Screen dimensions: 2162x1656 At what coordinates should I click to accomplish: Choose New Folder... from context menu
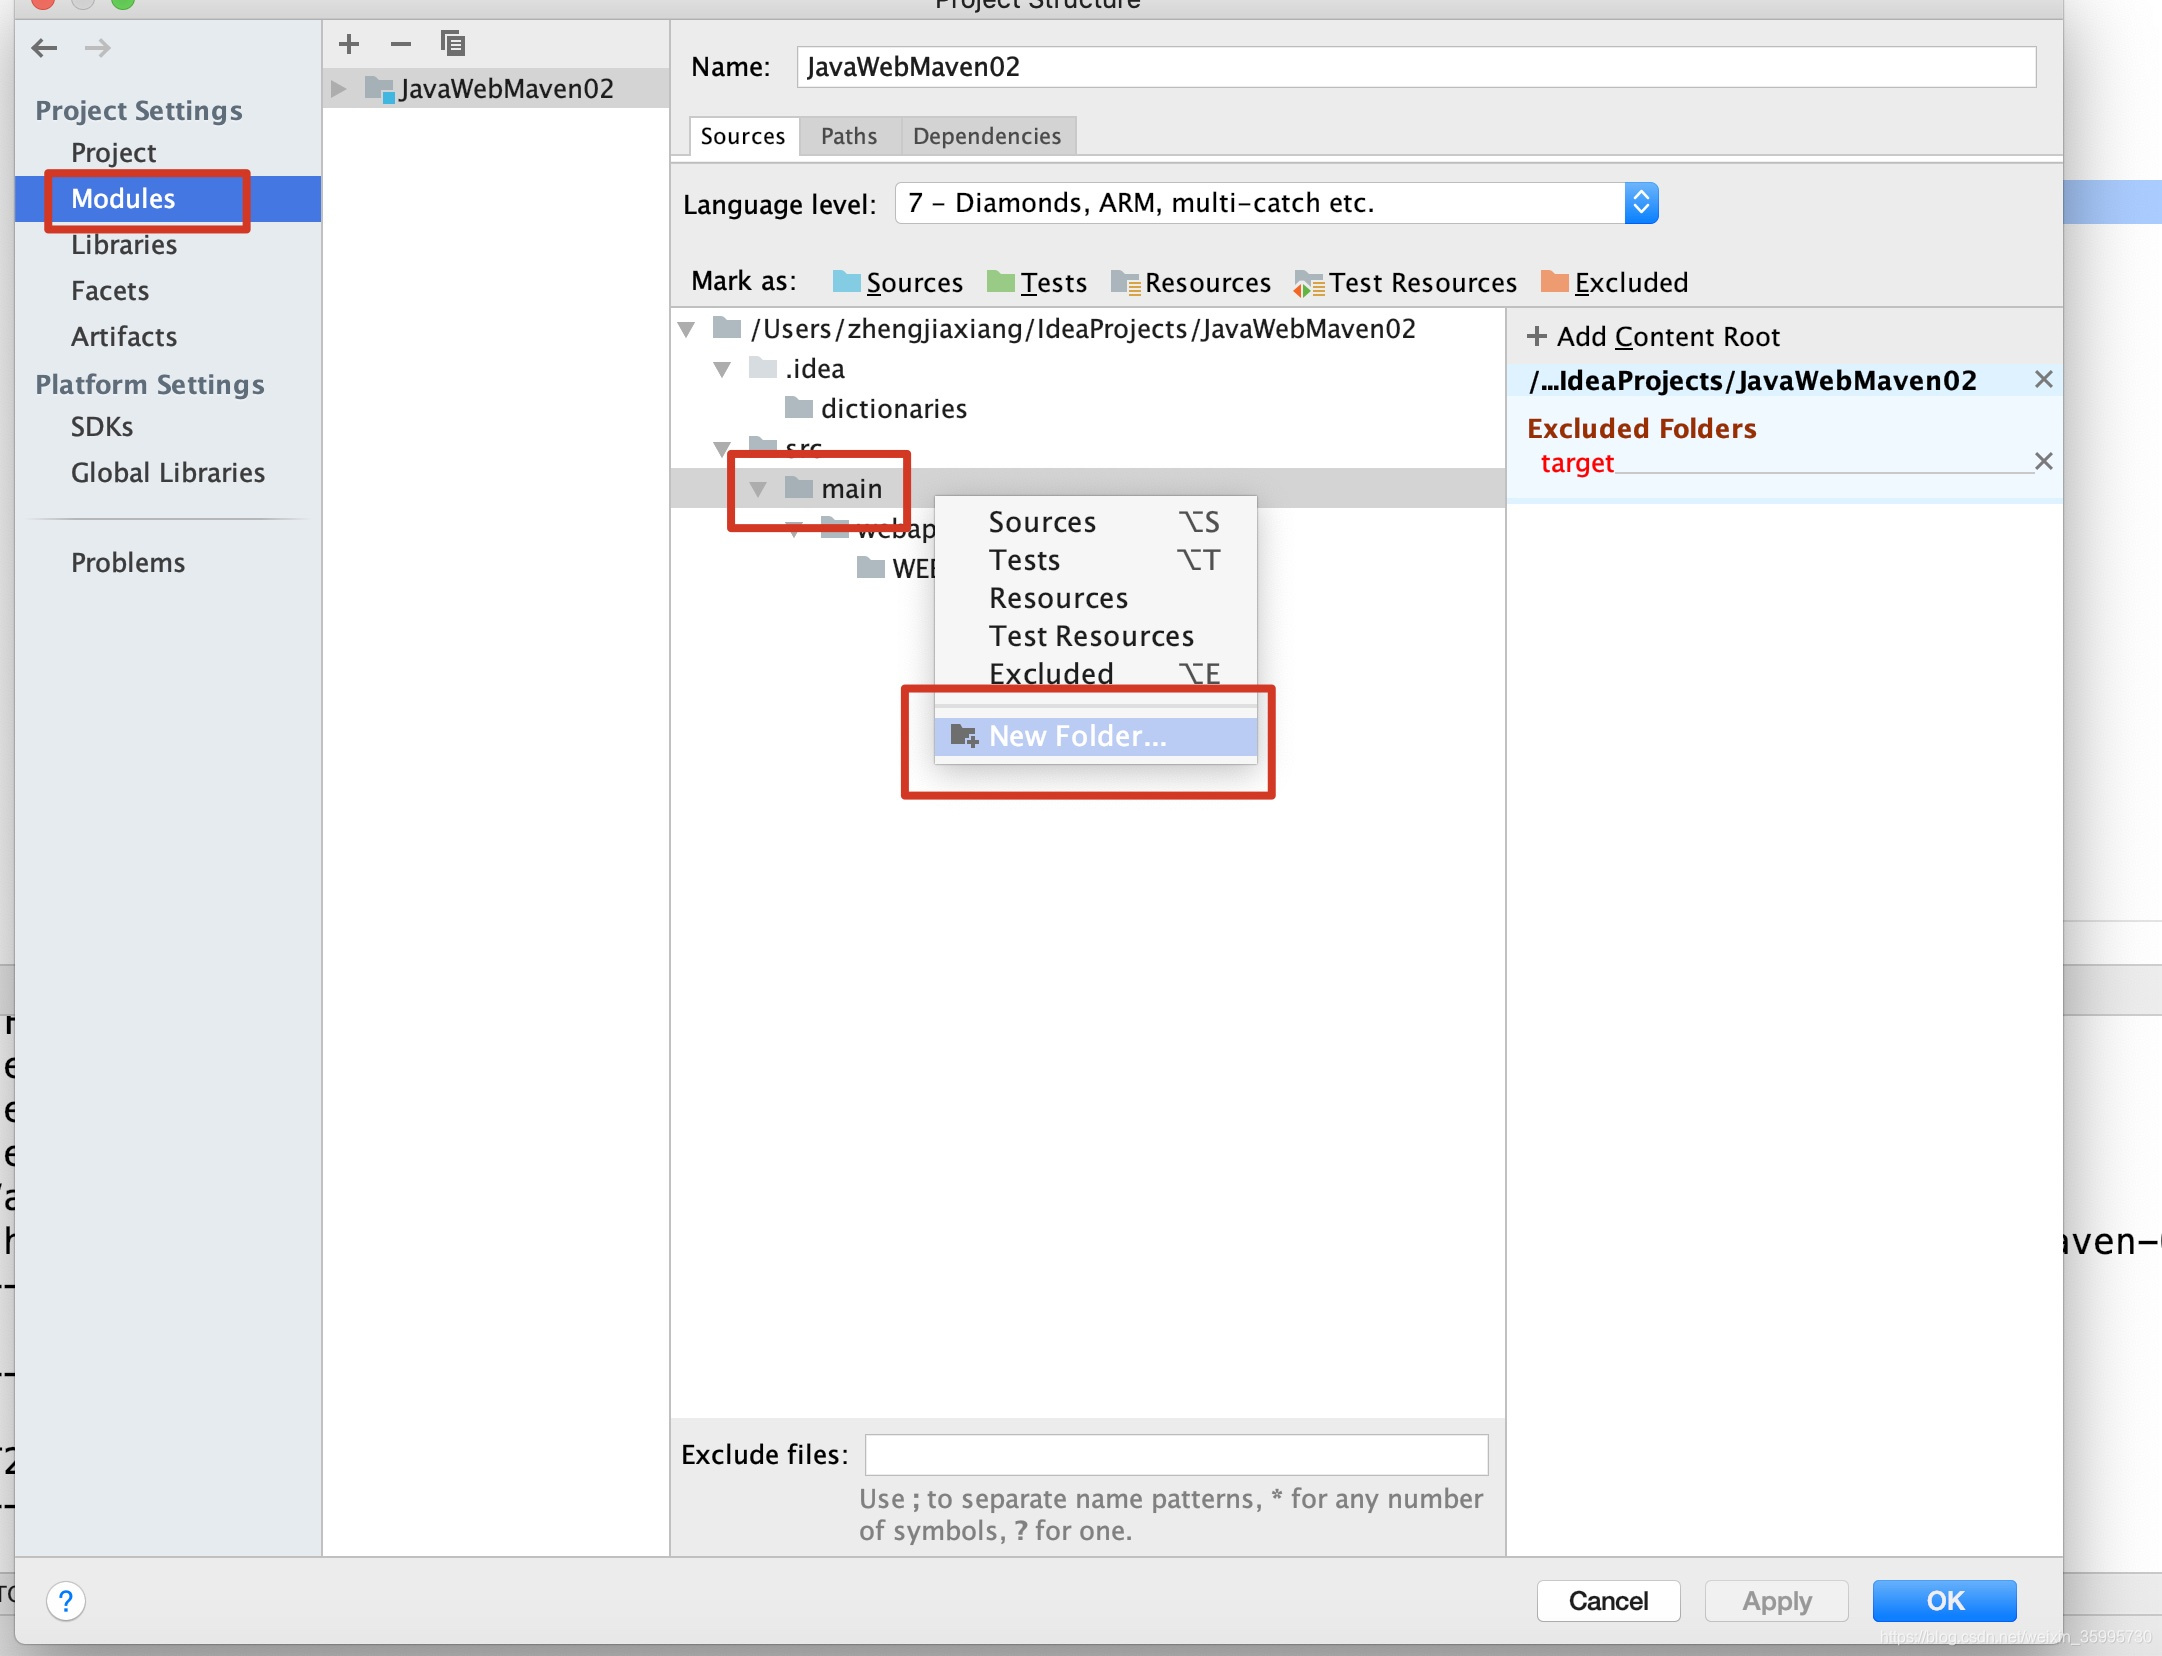(x=1077, y=737)
